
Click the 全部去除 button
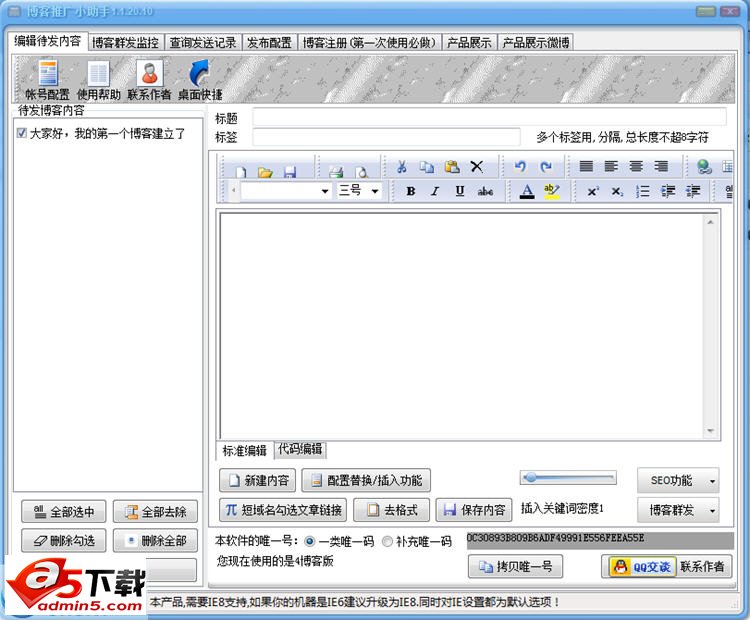coord(155,512)
